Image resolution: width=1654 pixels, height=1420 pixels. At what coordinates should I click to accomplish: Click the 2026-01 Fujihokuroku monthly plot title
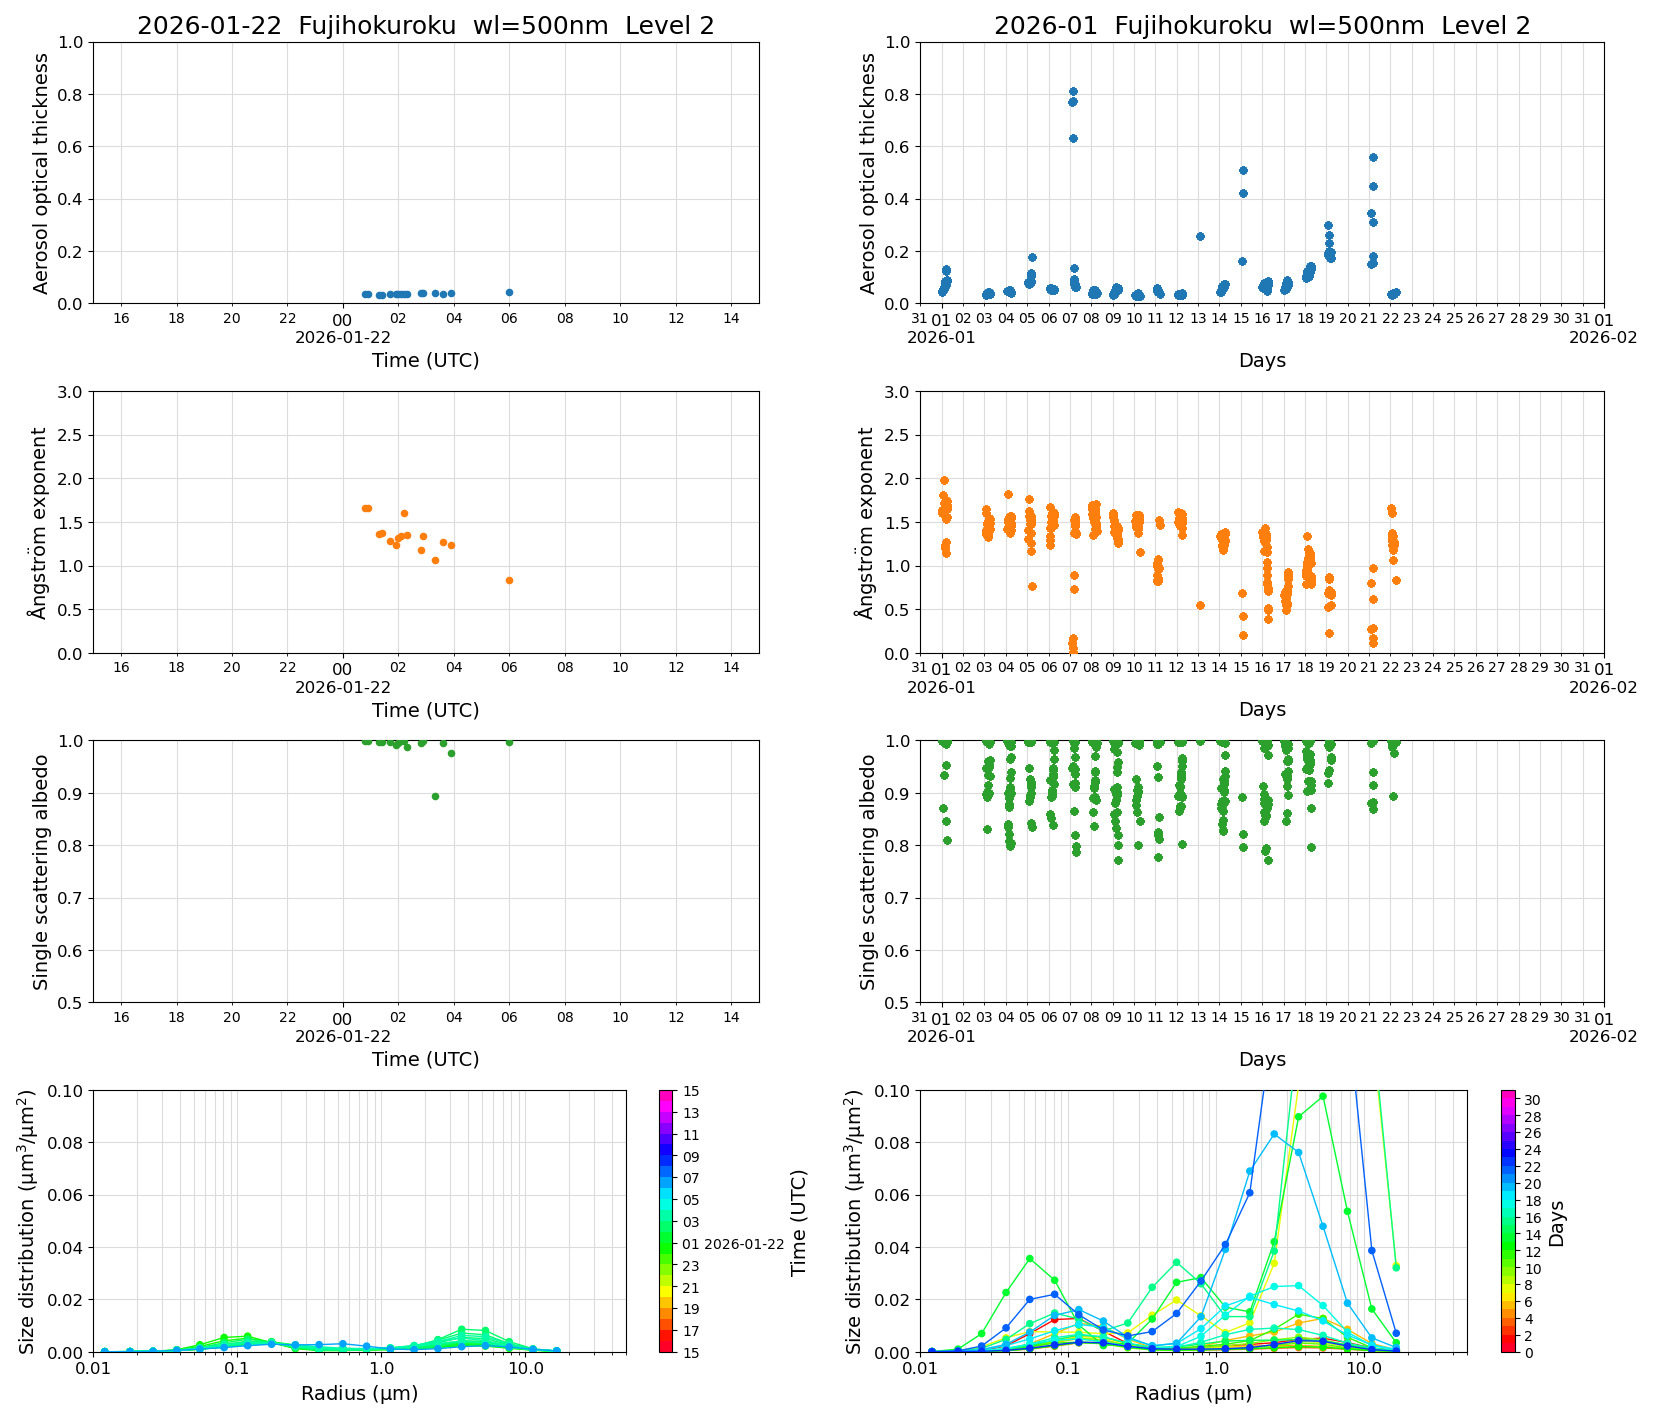(1261, 26)
